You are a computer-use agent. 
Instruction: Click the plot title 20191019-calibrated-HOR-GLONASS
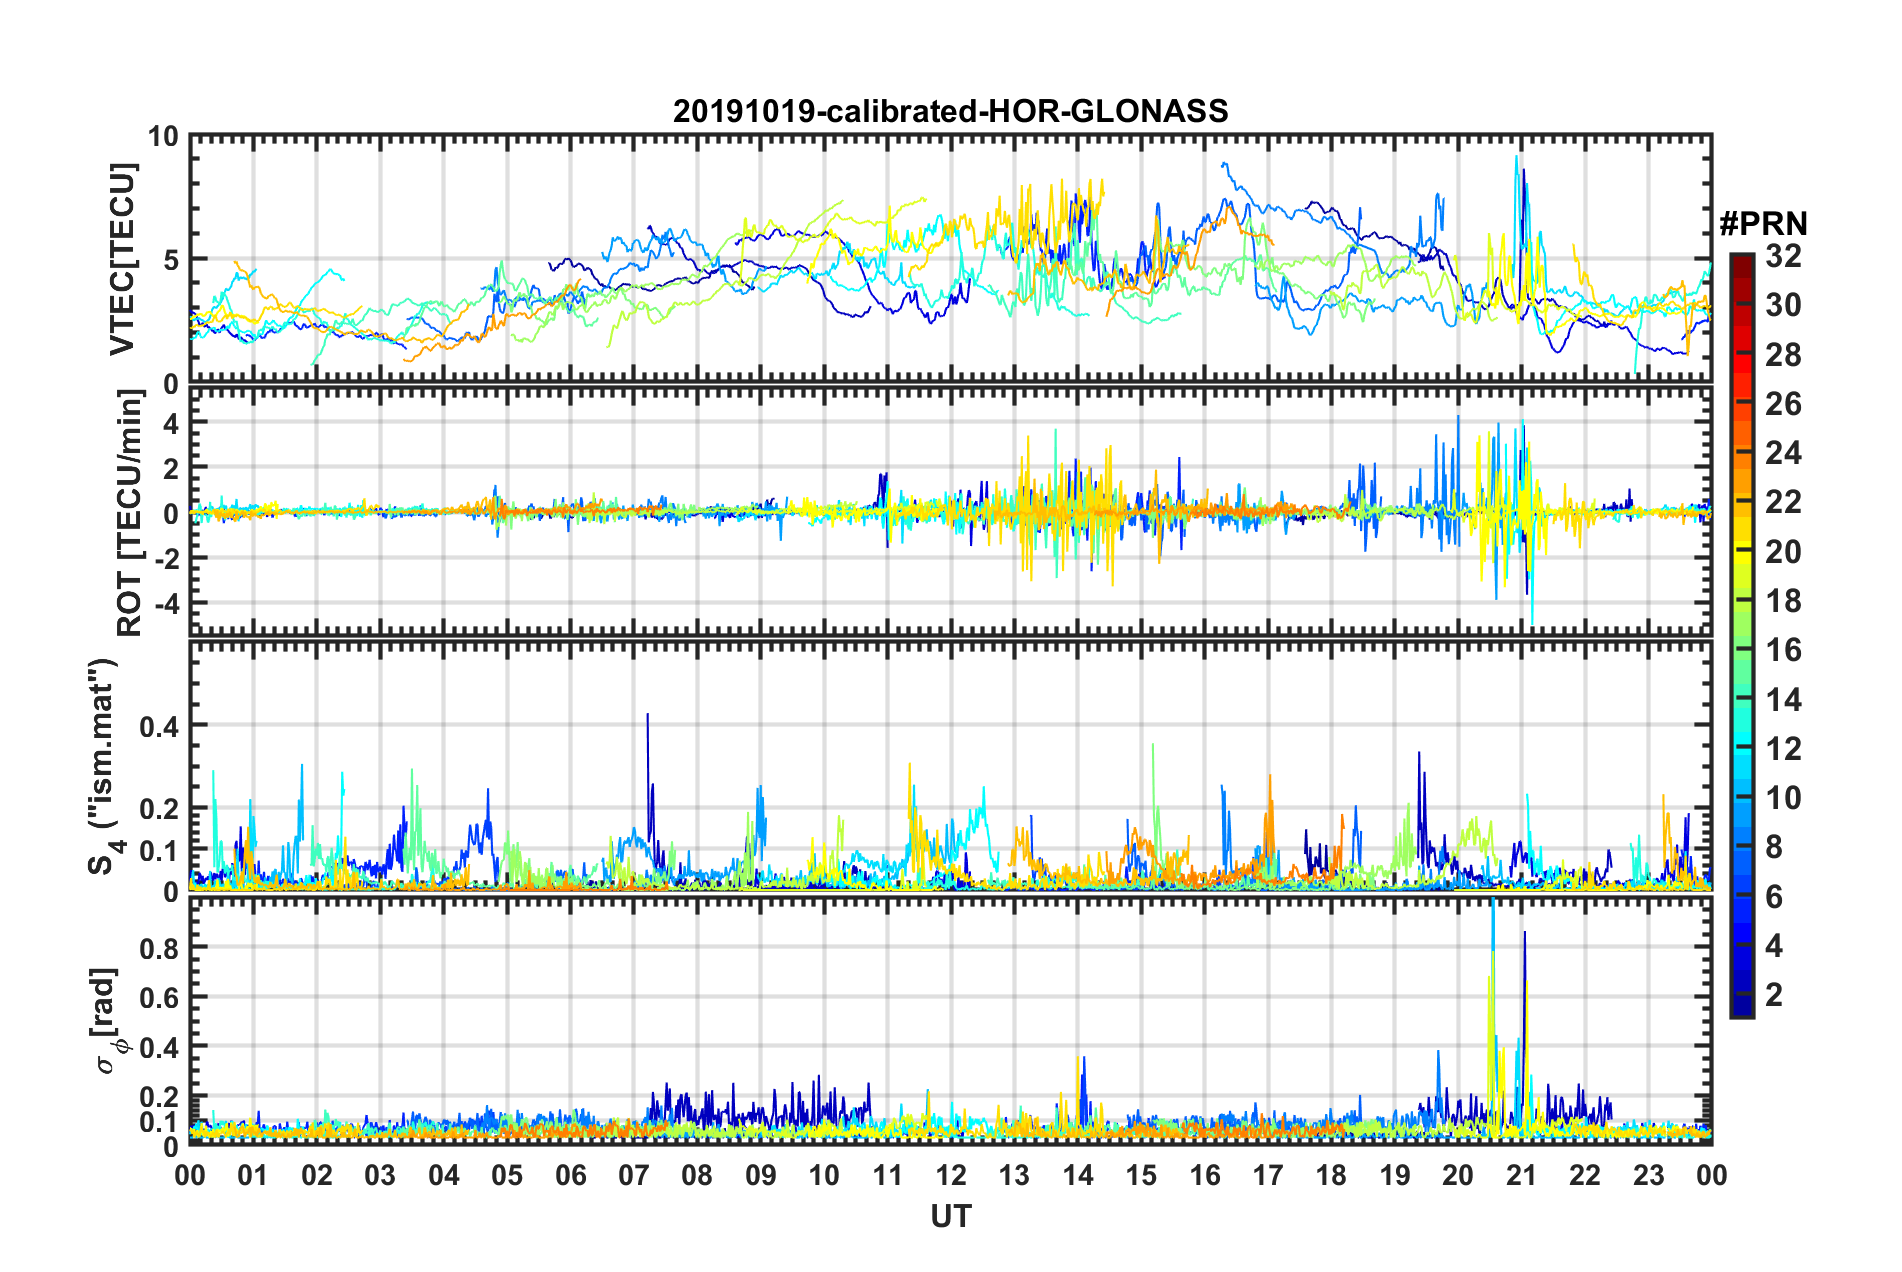950,111
